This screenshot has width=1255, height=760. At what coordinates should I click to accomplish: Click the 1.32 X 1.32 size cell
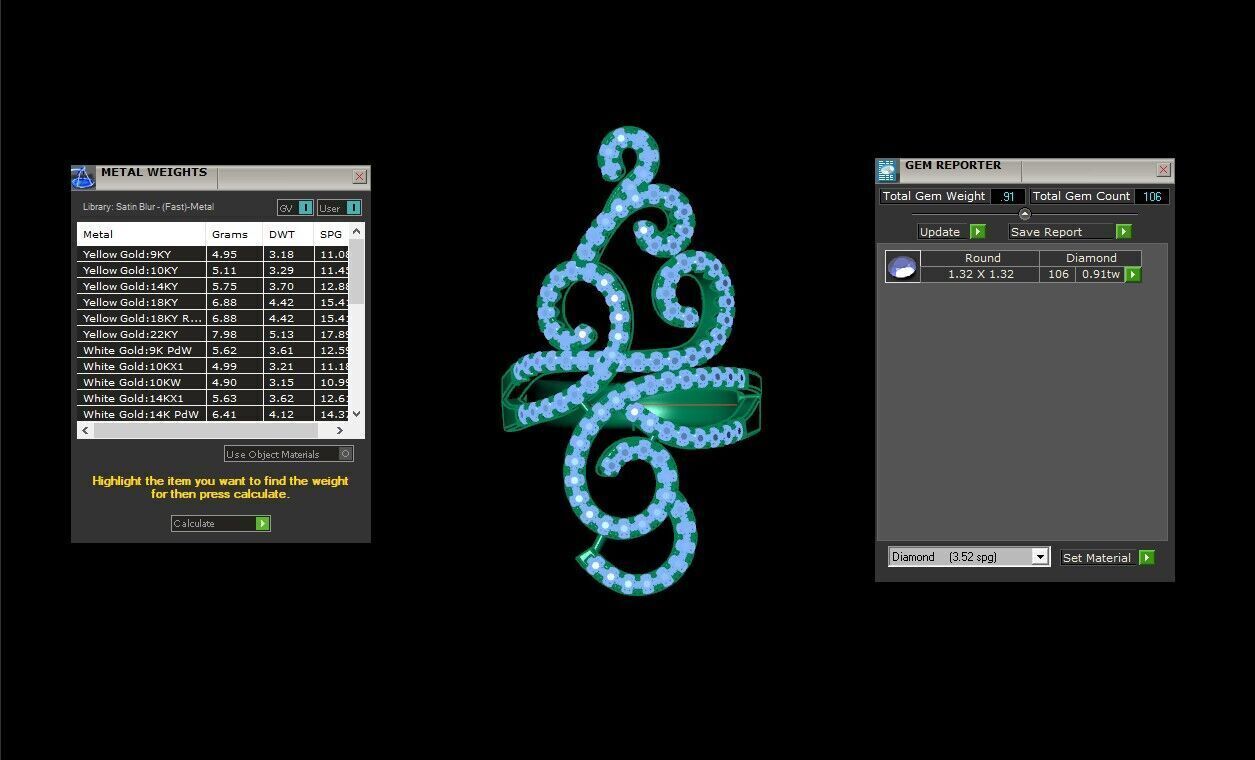point(980,274)
